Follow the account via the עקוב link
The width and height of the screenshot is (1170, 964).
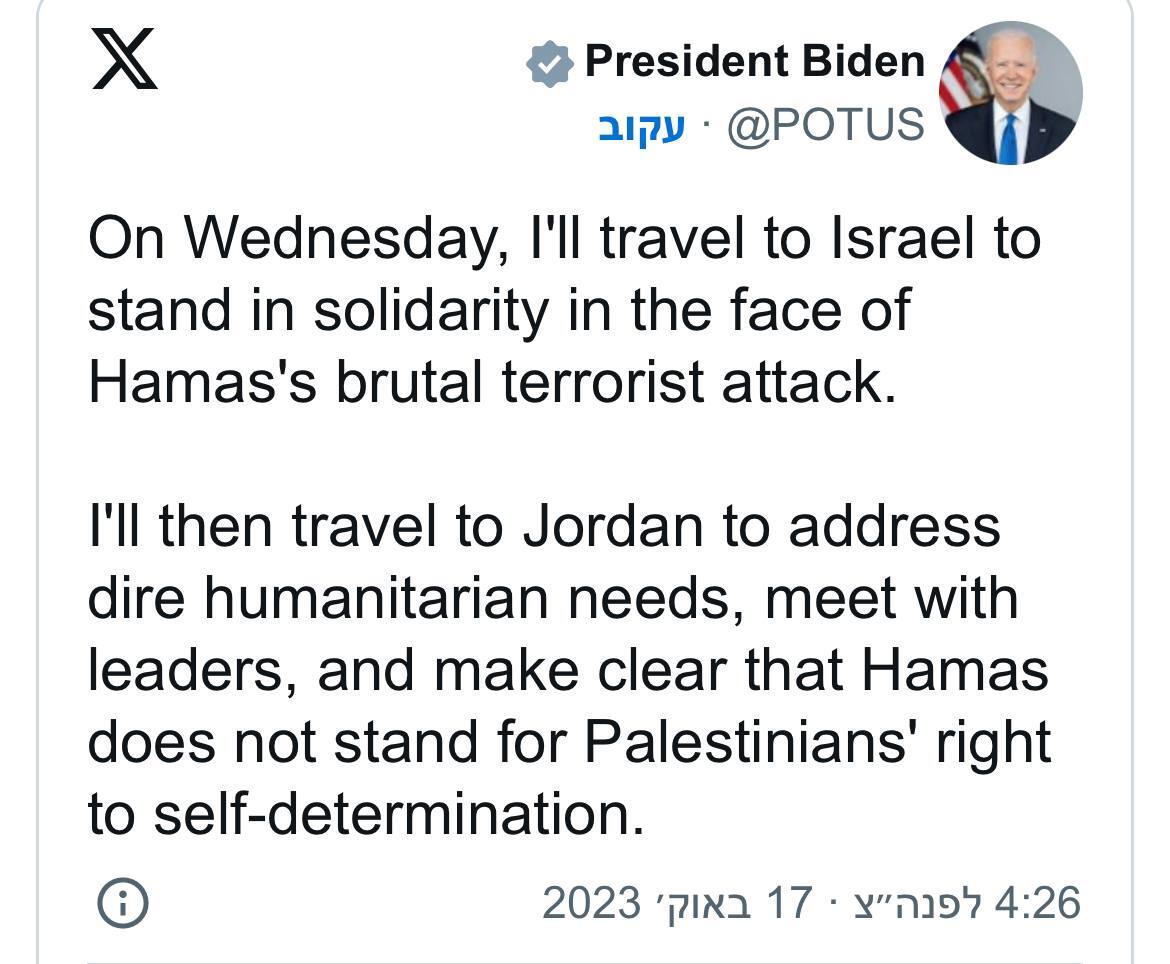642,125
